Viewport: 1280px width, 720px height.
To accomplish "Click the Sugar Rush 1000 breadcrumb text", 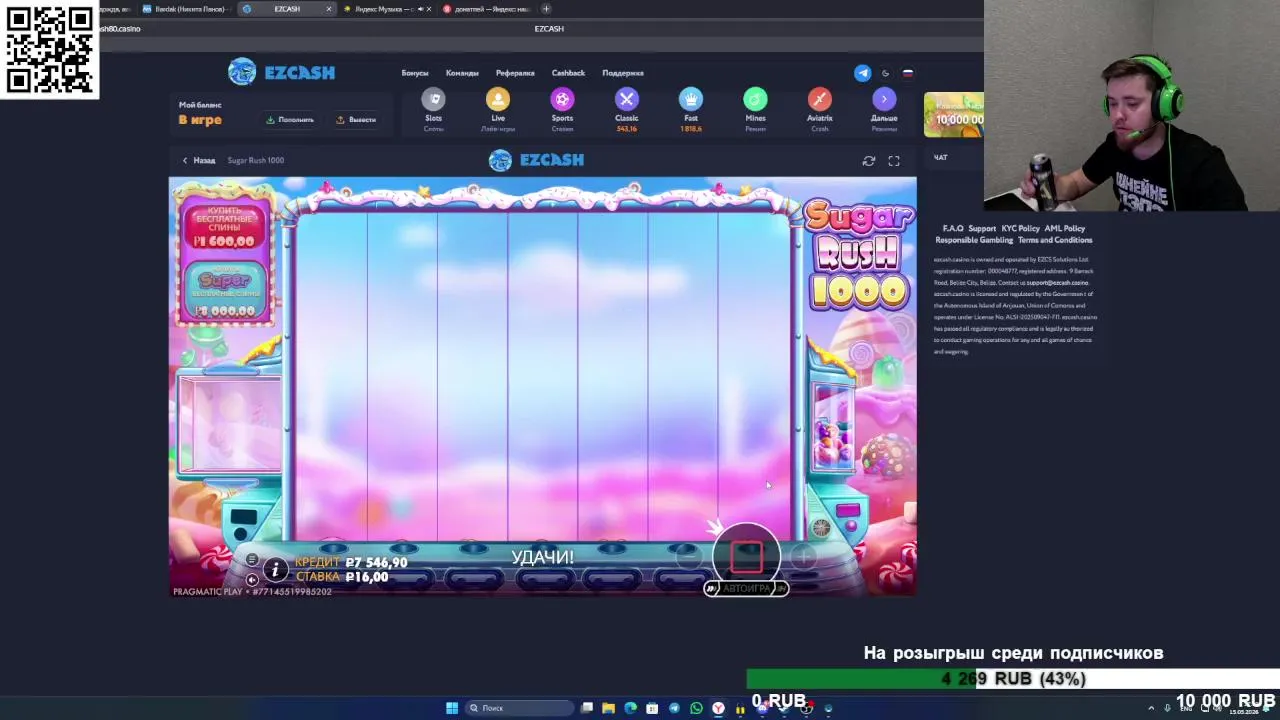I will 255,160.
